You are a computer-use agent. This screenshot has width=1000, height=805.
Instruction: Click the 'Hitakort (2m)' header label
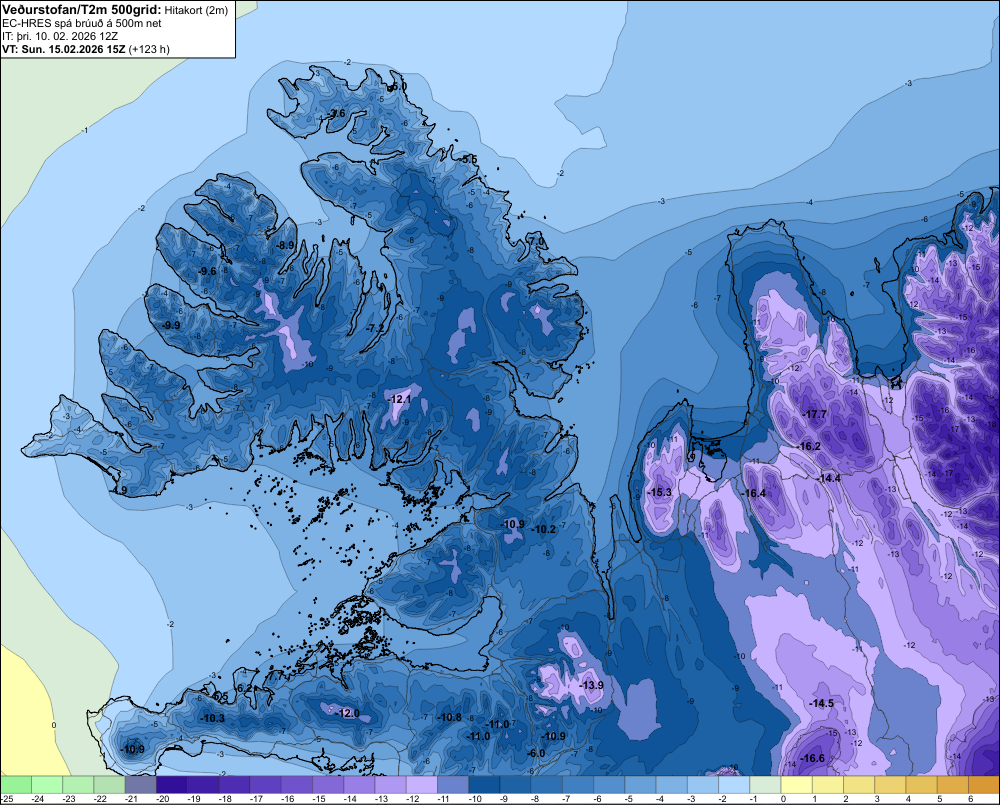tap(196, 11)
